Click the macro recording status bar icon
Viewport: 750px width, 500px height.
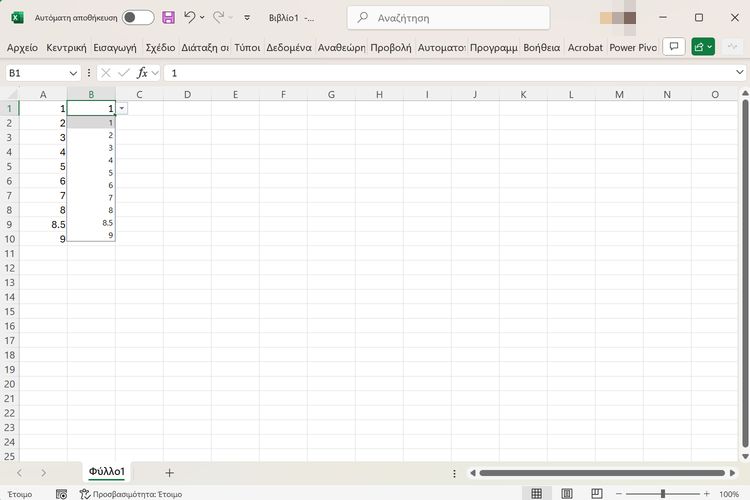[62, 494]
